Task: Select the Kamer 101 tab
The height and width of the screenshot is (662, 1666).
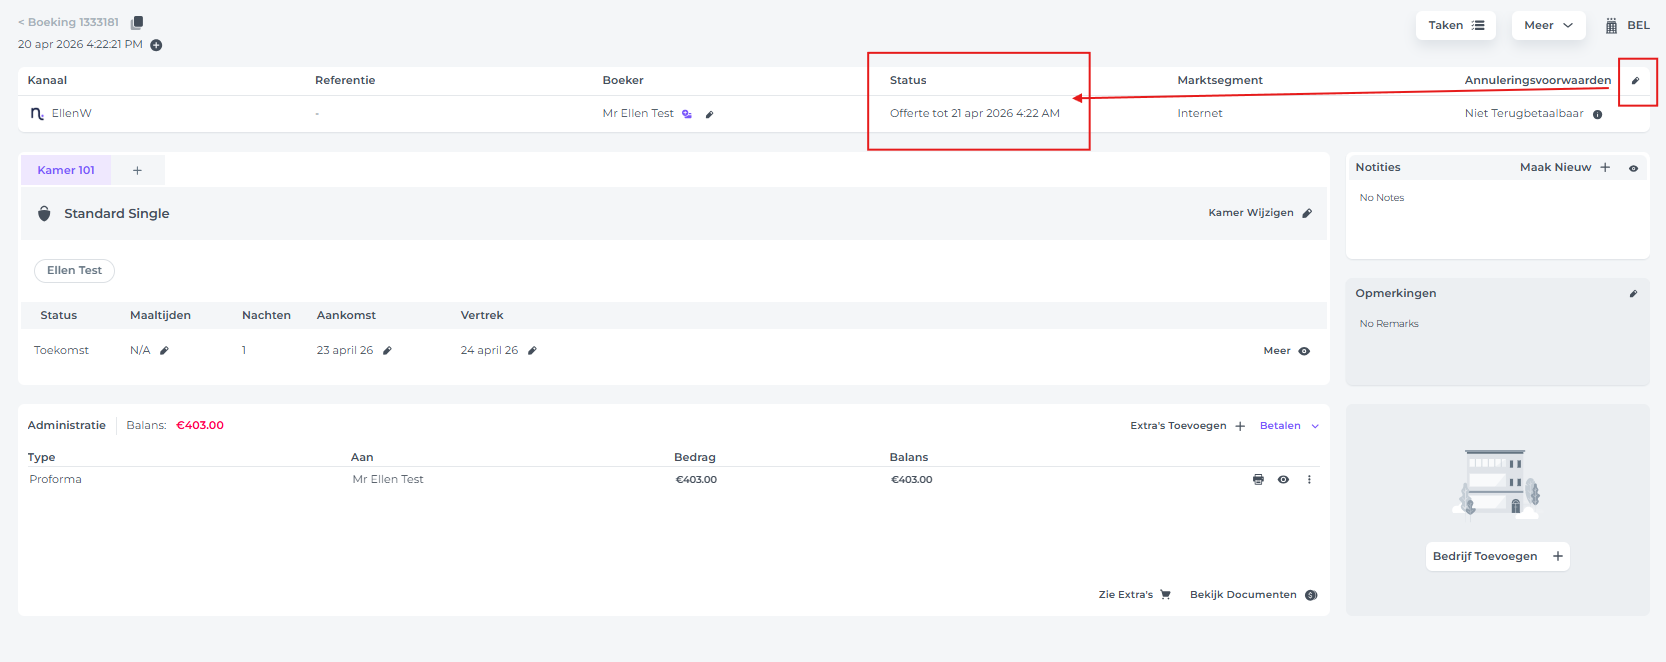Action: point(66,170)
